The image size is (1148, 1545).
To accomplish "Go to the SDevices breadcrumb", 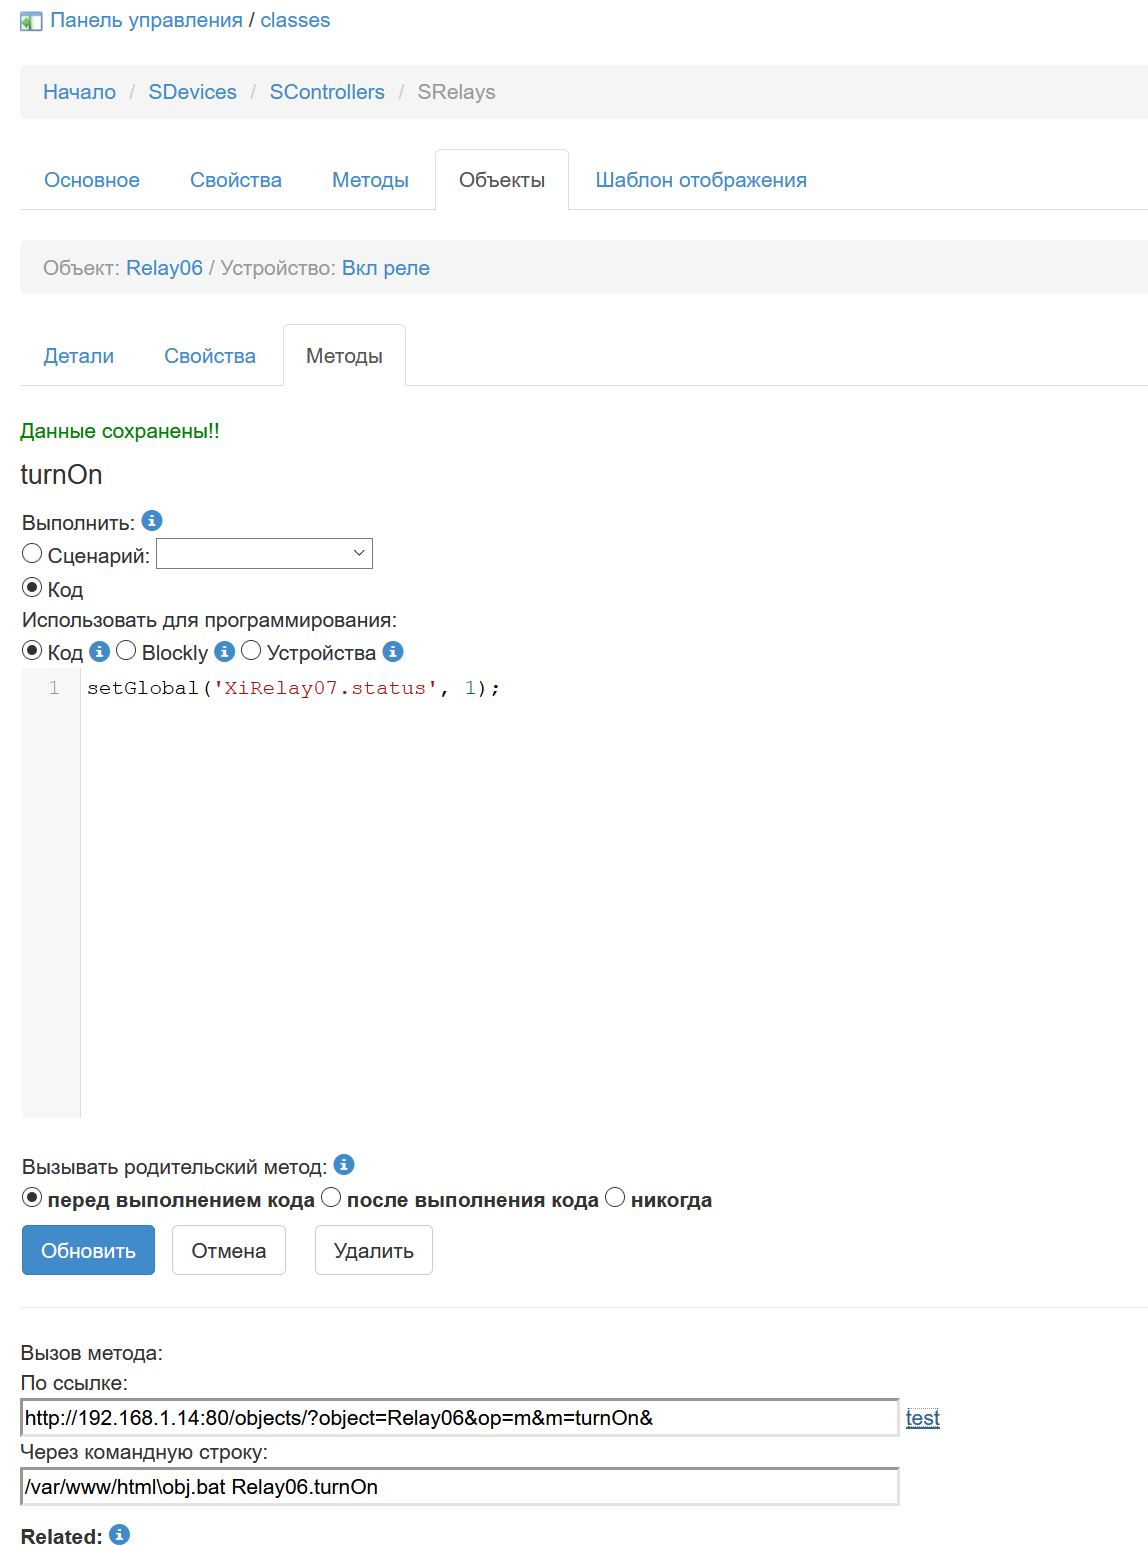I will (193, 92).
